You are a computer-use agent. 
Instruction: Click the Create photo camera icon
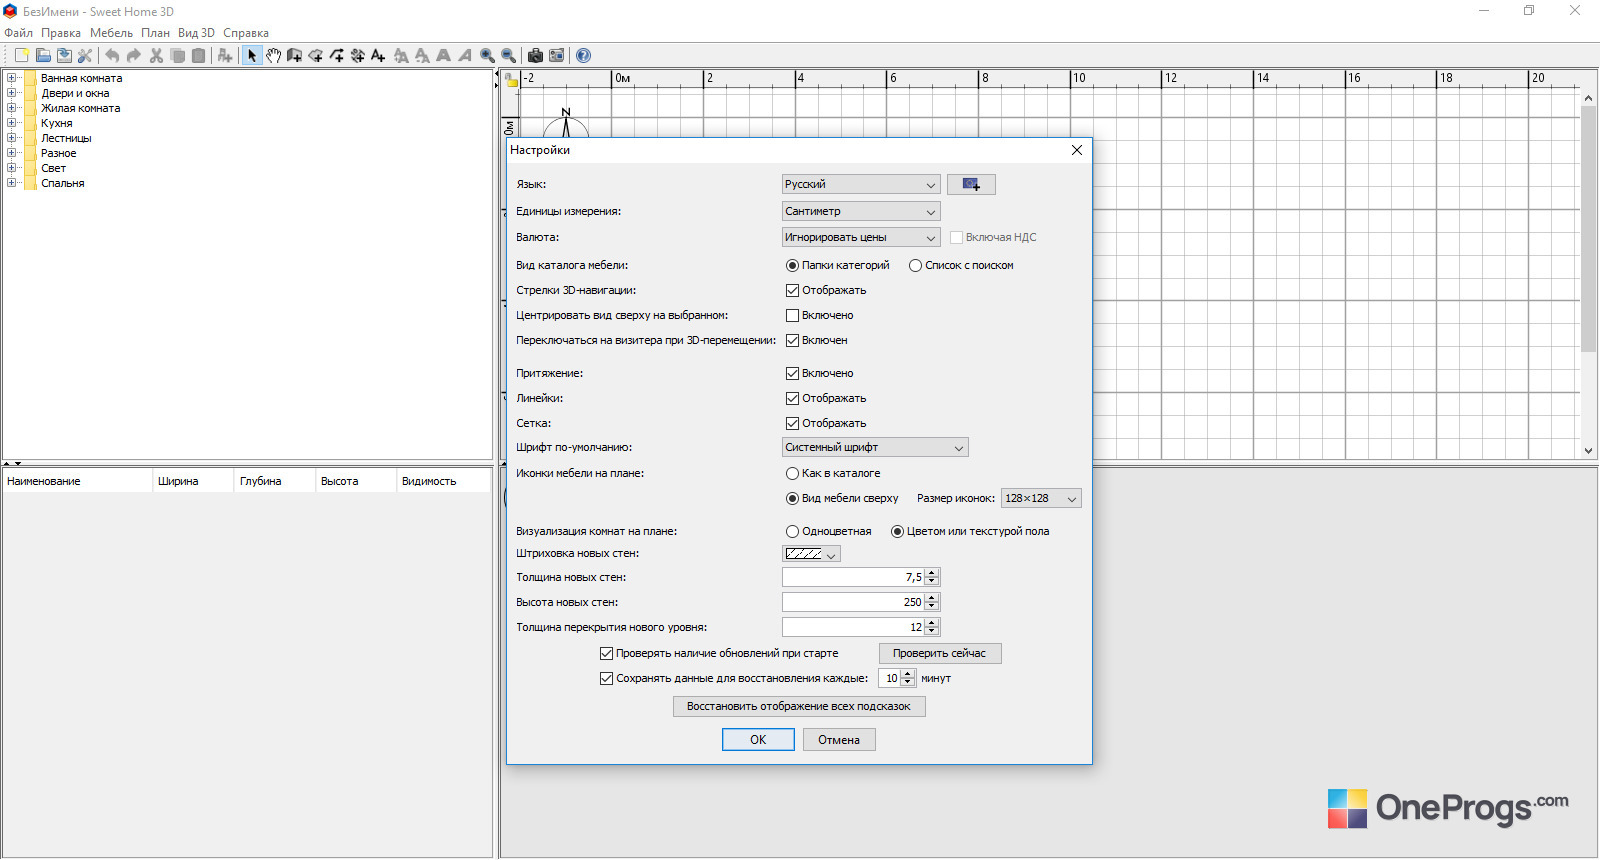coord(535,56)
